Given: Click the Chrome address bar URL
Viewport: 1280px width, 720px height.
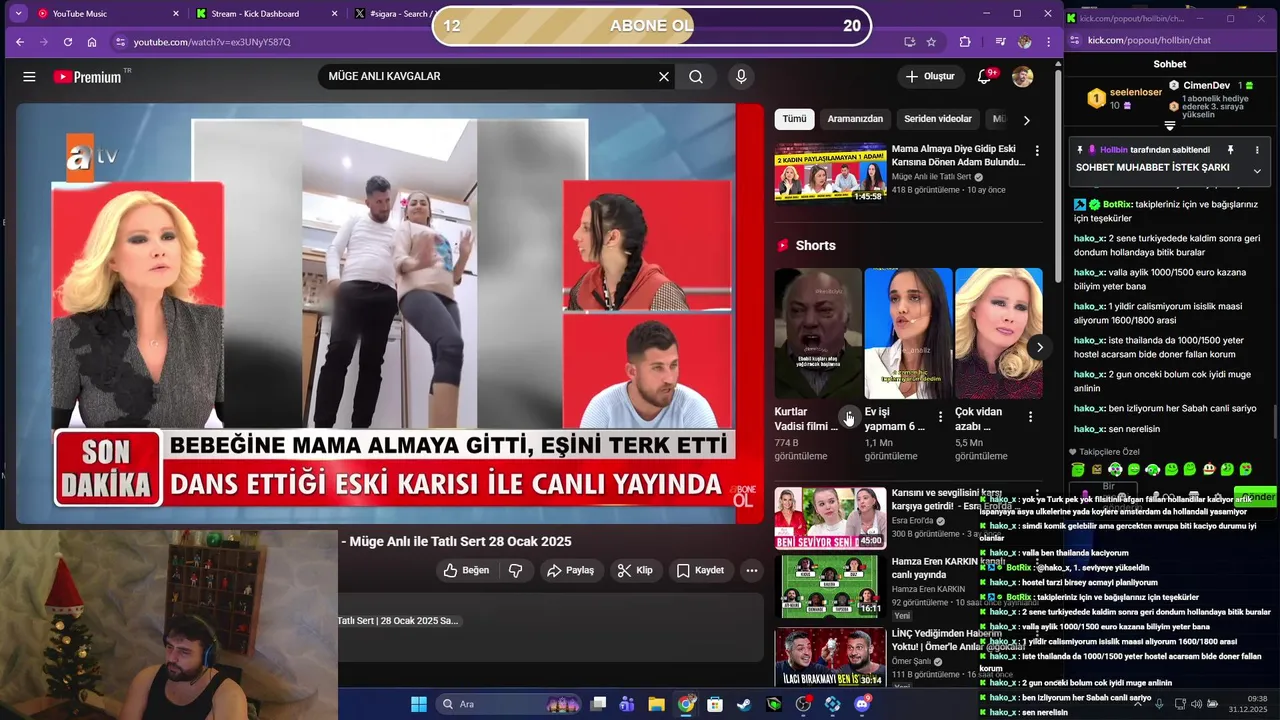Looking at the screenshot, I should coord(212,42).
